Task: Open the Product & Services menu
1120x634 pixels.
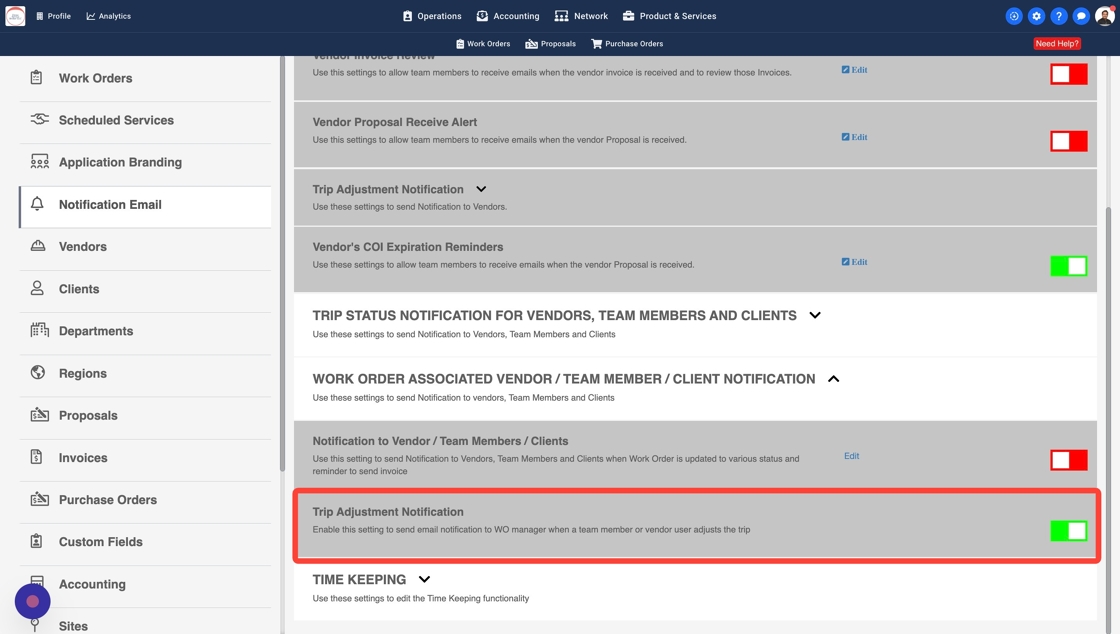Action: pyautogui.click(x=669, y=16)
